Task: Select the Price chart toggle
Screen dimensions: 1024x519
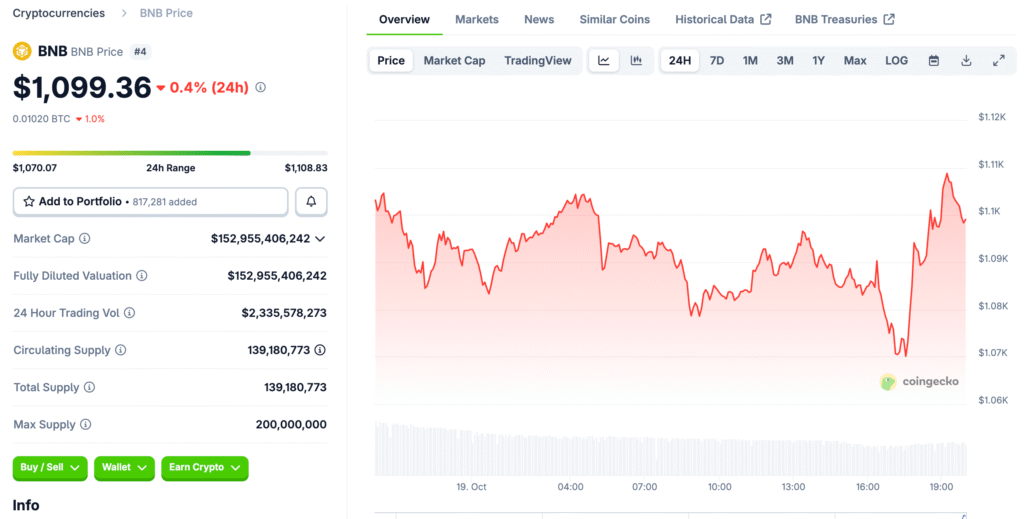Action: click(x=391, y=61)
